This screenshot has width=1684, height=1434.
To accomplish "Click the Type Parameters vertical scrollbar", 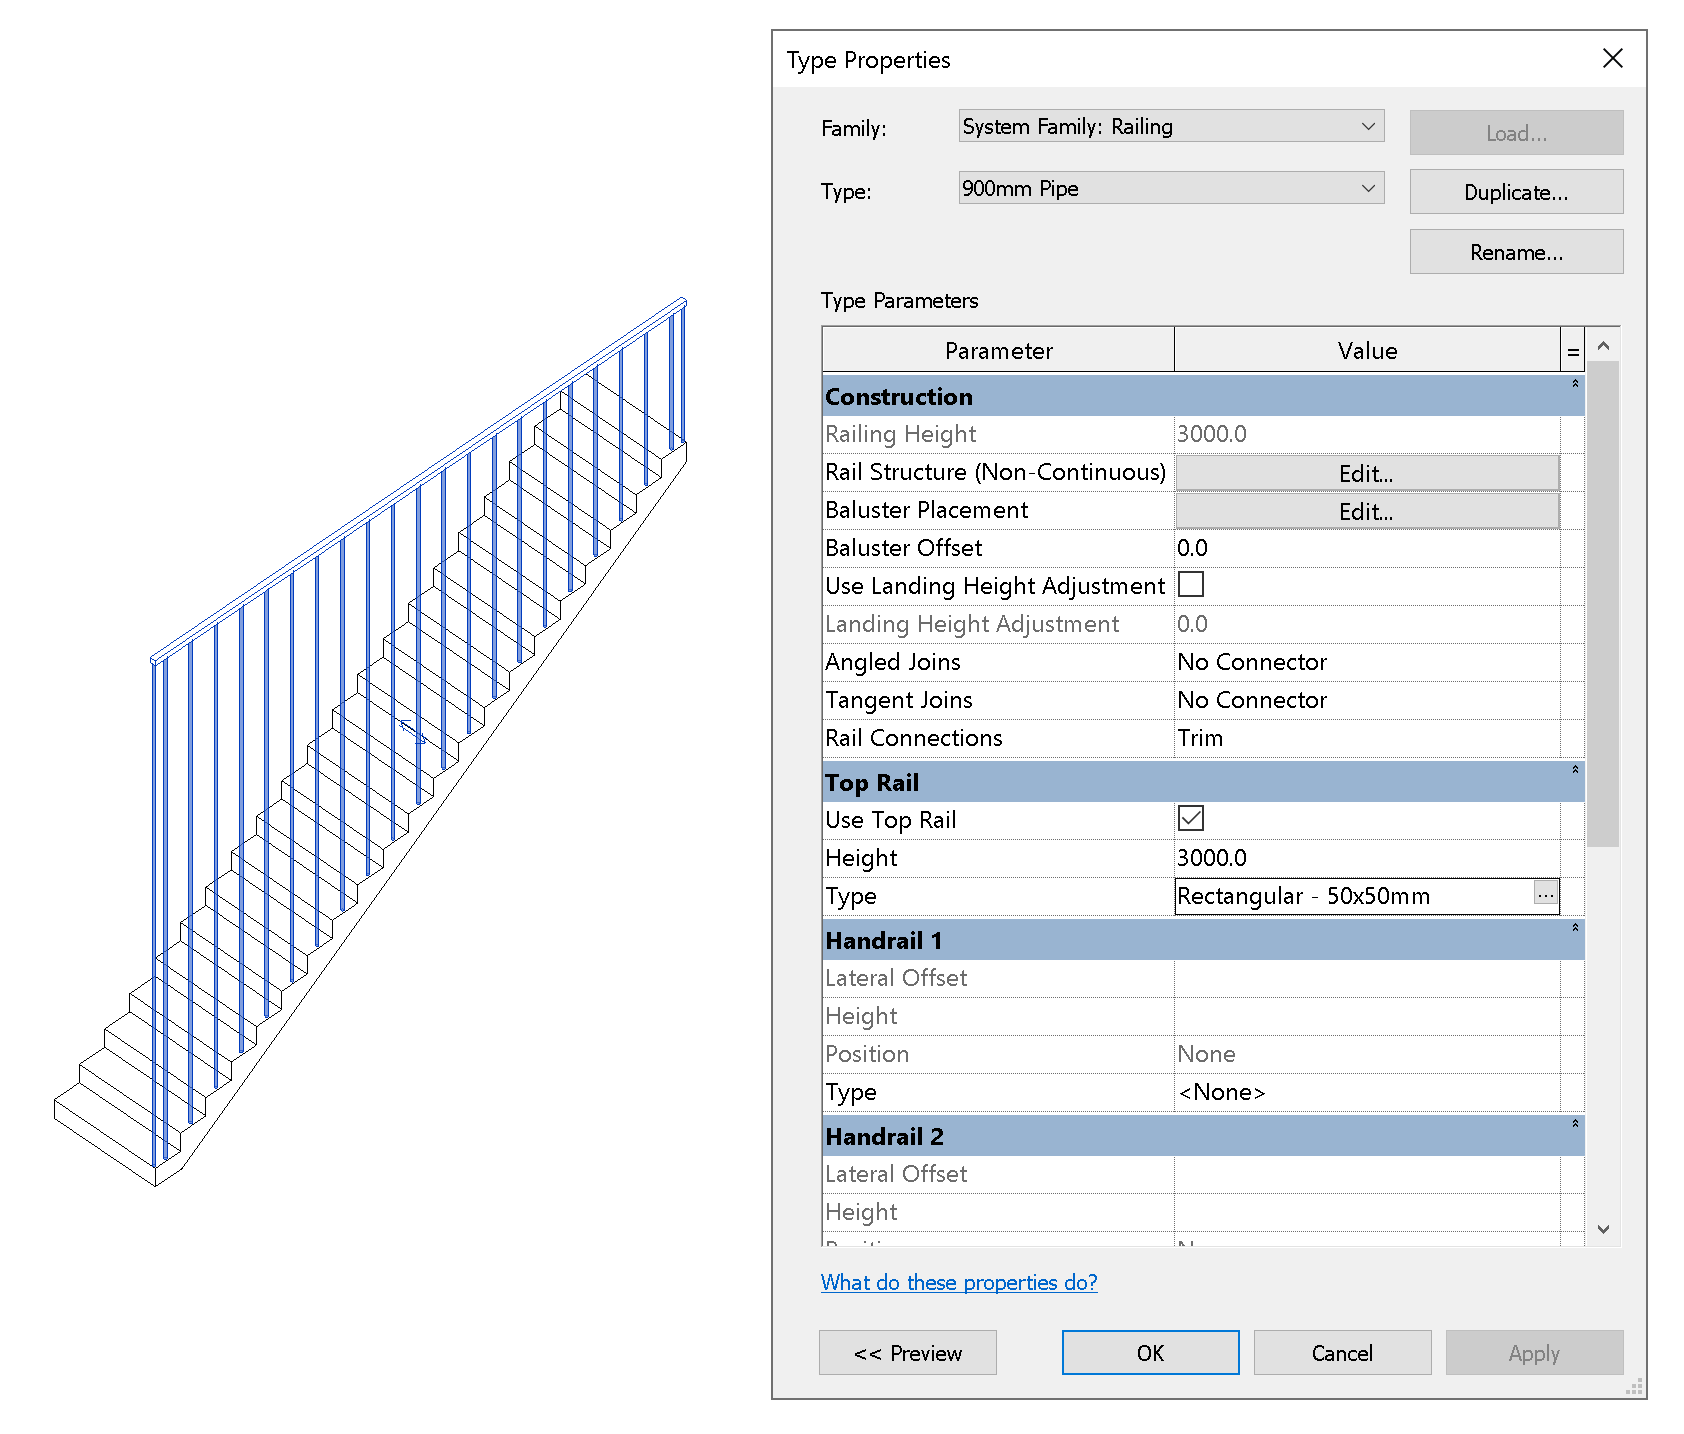I will (1603, 600).
